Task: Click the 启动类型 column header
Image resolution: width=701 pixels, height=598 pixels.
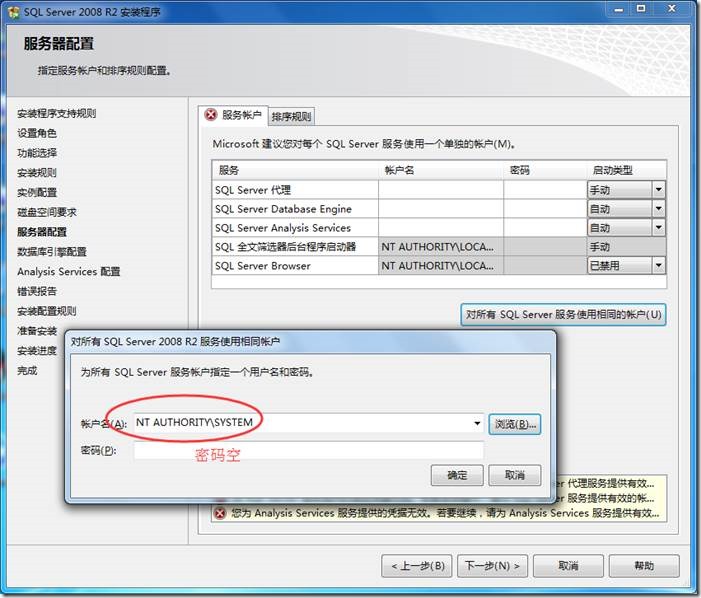Action: coord(626,170)
